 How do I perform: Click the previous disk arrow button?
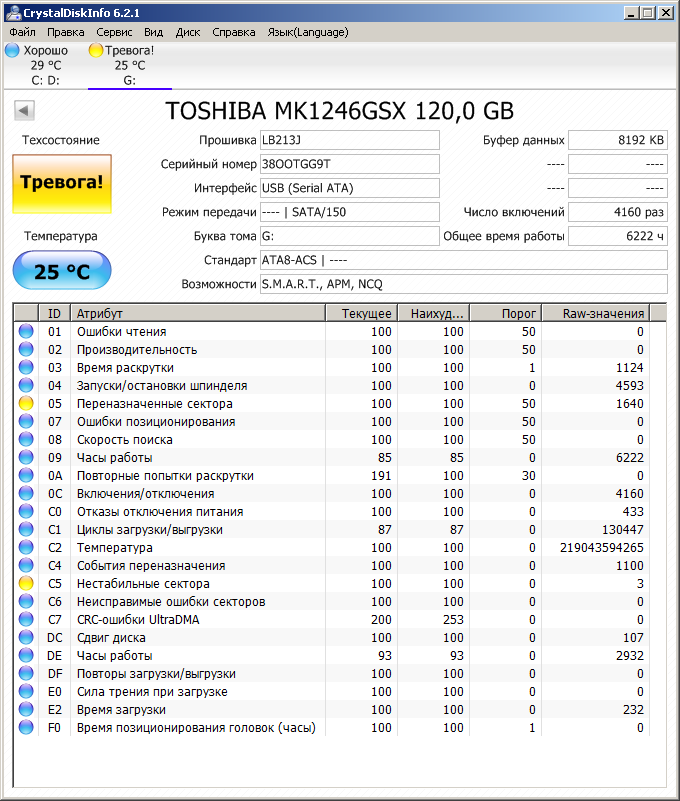[24, 110]
